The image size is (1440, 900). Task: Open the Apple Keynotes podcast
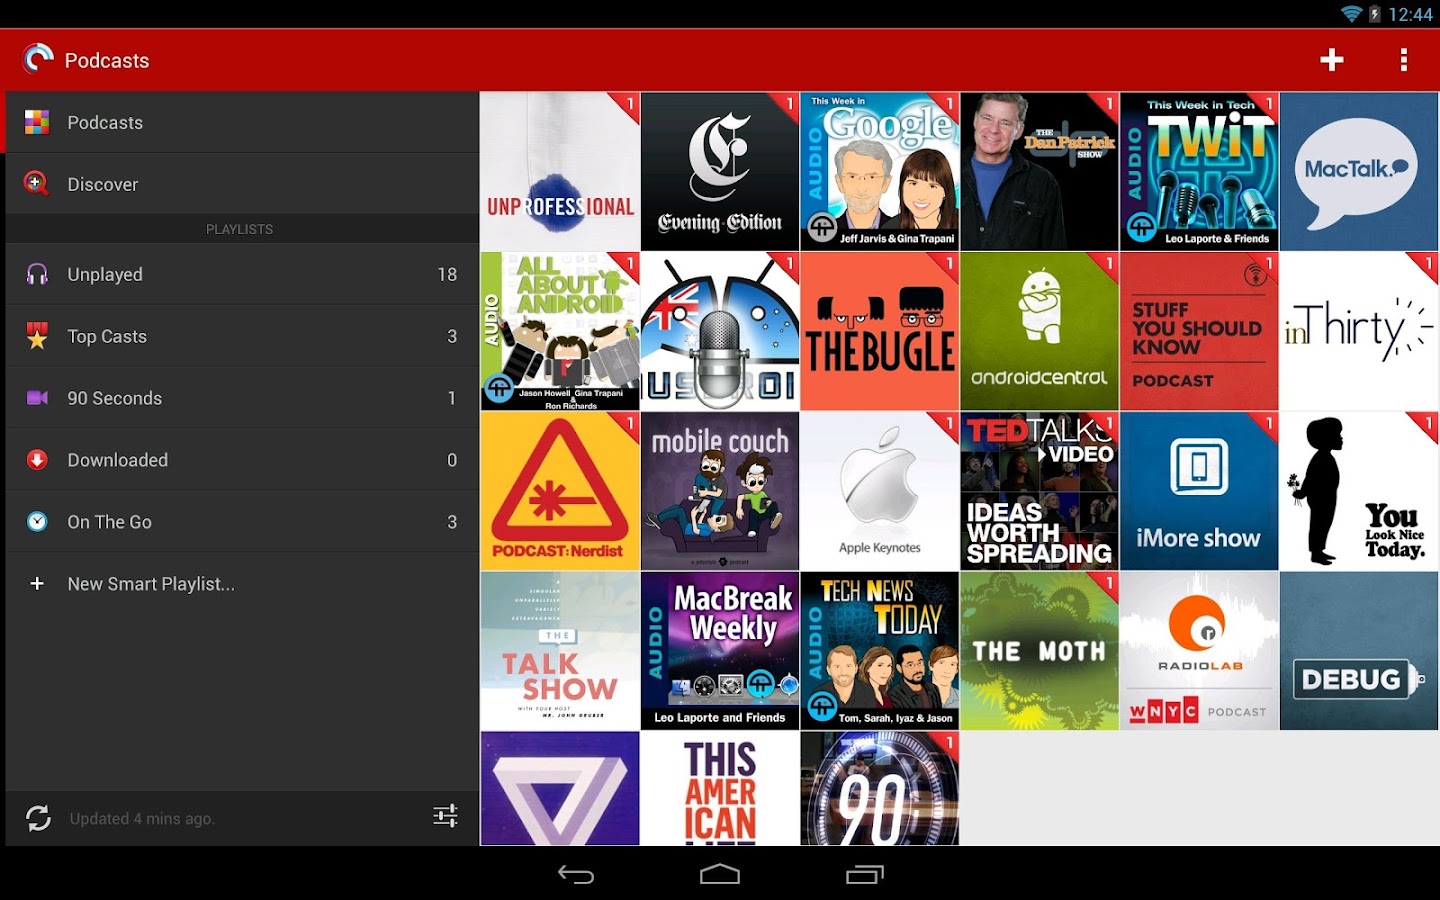[x=880, y=491]
